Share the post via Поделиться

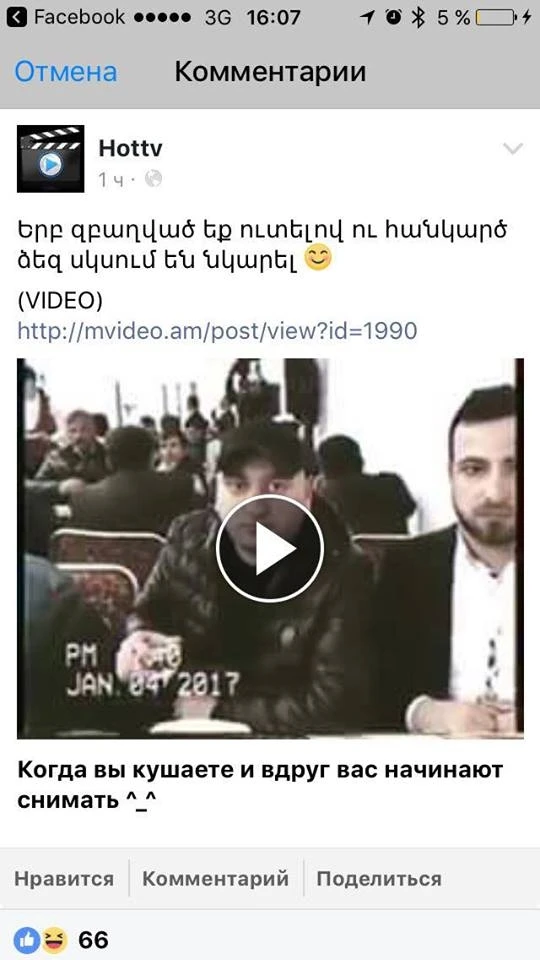coord(379,879)
